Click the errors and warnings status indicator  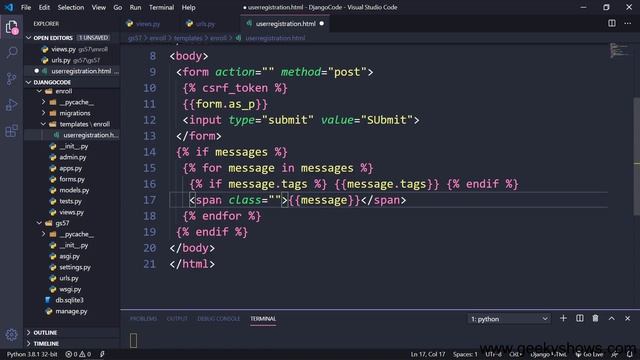coord(78,354)
